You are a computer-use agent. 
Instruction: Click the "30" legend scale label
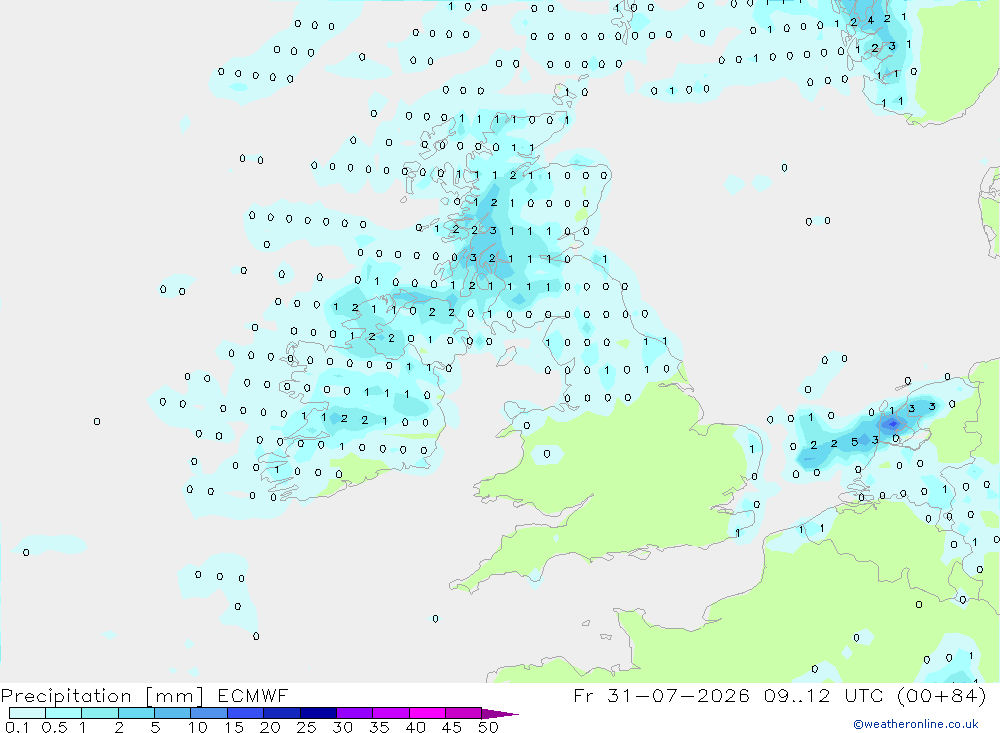342,727
